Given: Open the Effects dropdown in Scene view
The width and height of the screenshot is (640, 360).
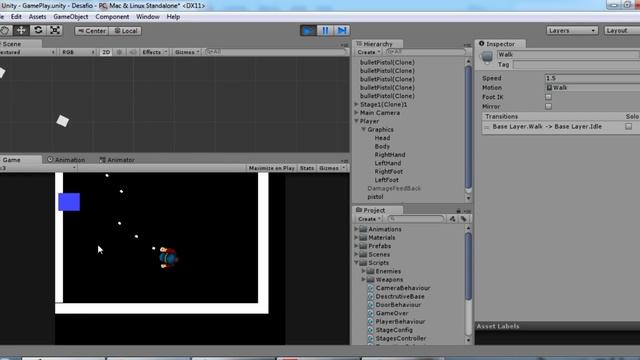Looking at the screenshot, I should (154, 52).
